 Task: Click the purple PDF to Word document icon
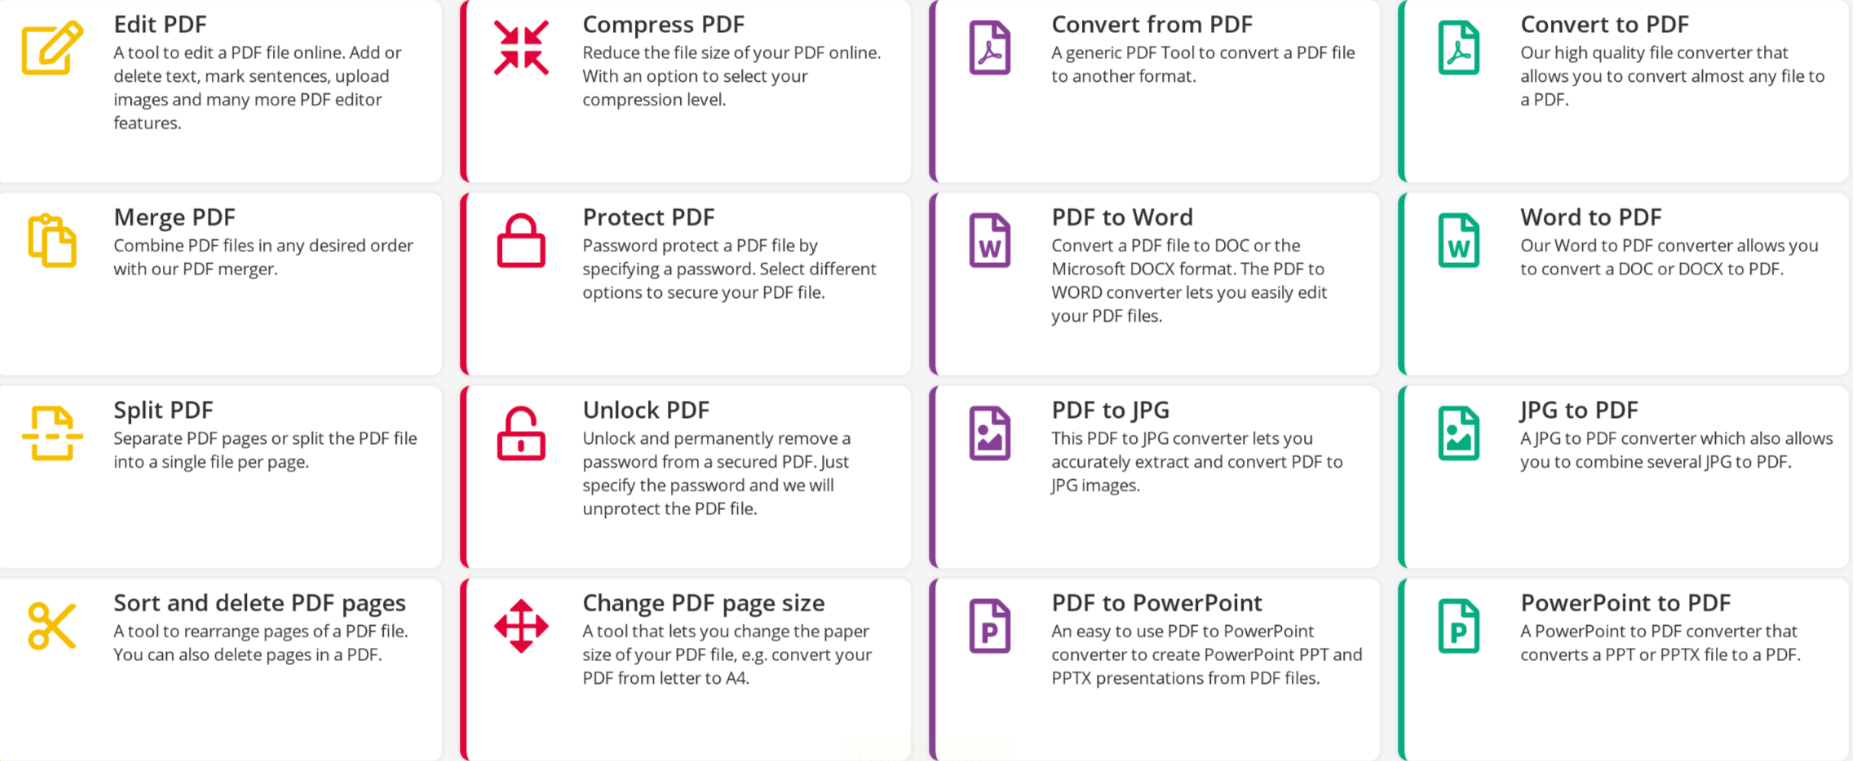990,241
